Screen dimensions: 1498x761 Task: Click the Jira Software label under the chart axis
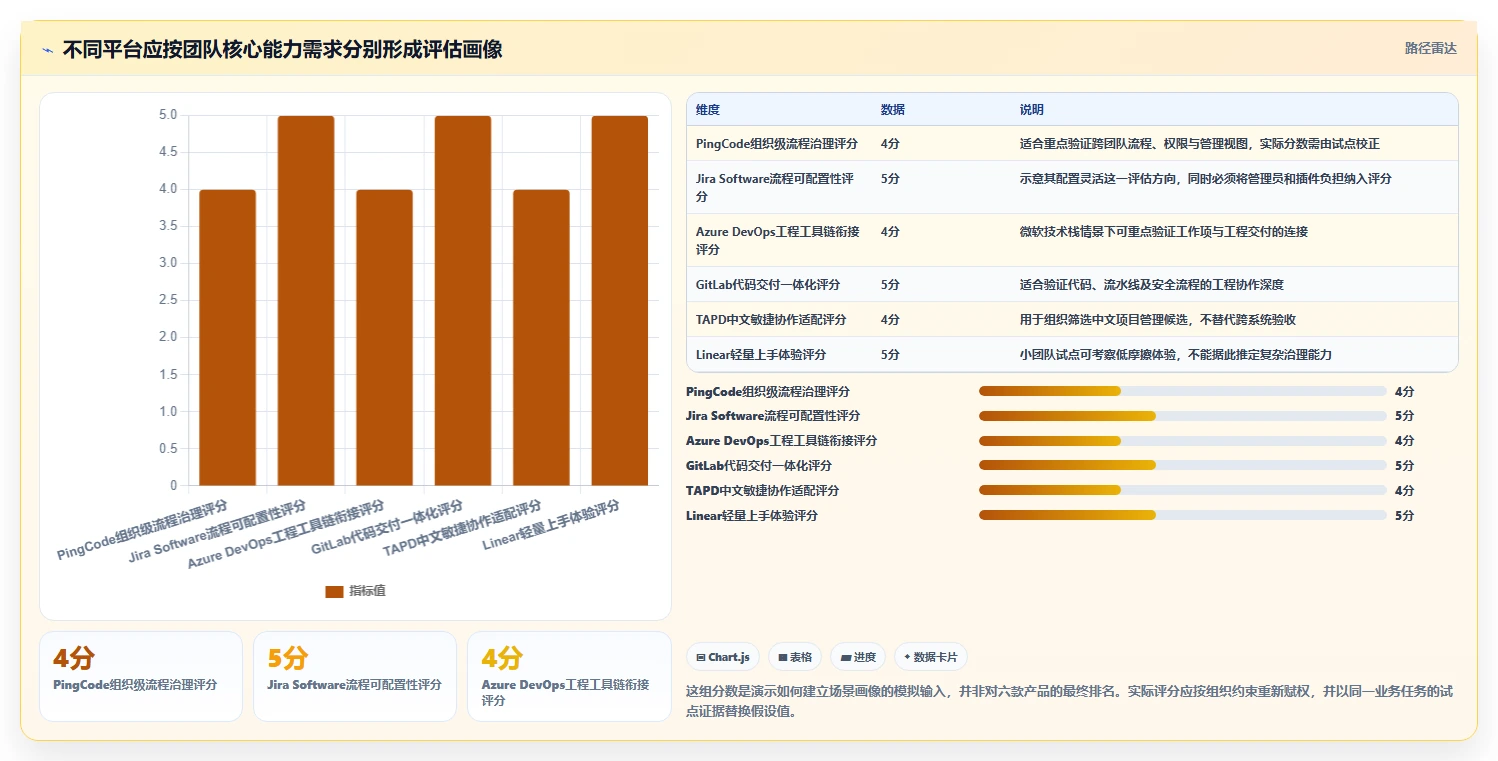click(218, 530)
